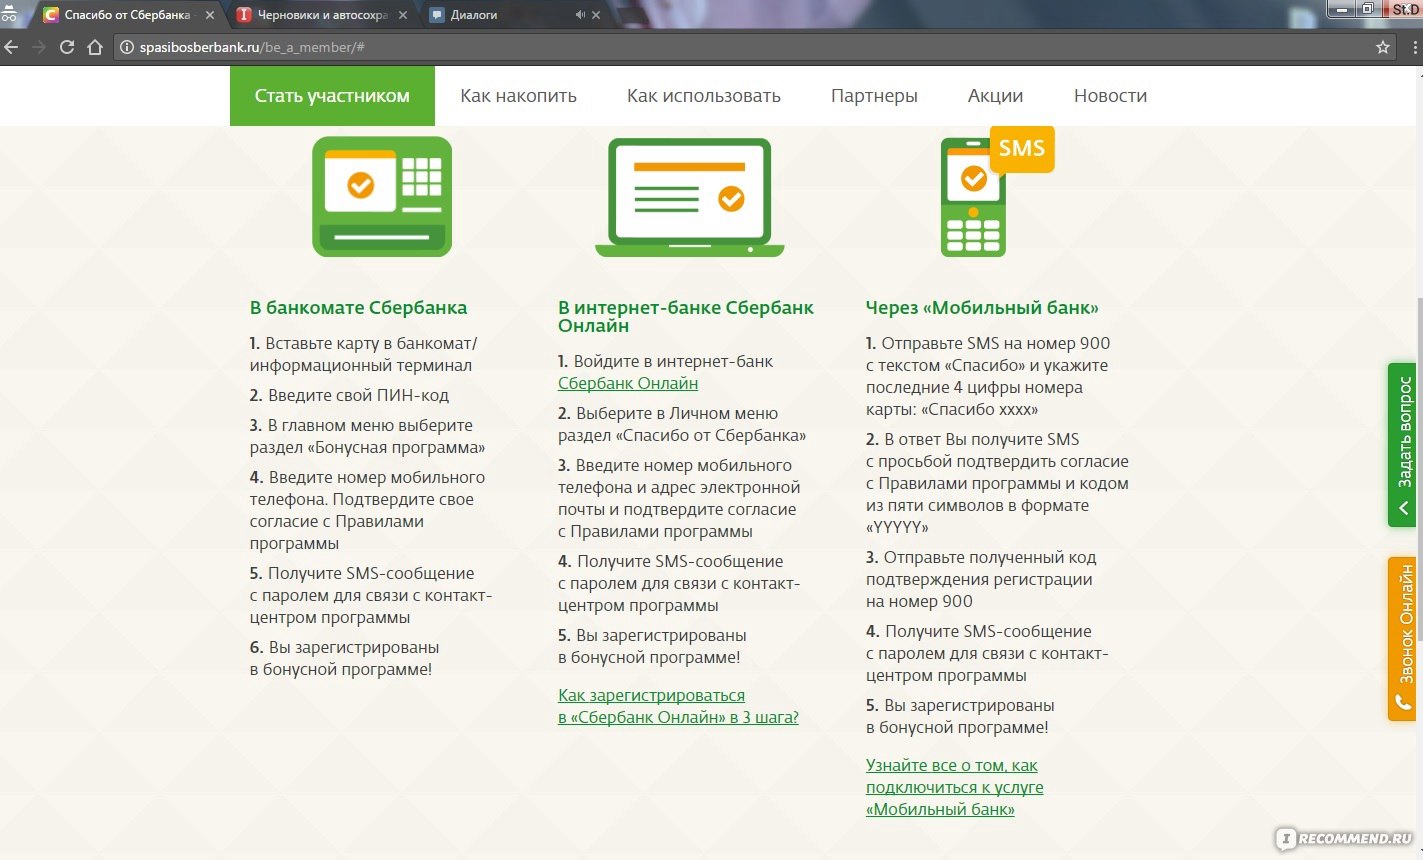Click sixth ATM step Вы зарегистрированы
The width and height of the screenshot is (1423, 860).
345,658
